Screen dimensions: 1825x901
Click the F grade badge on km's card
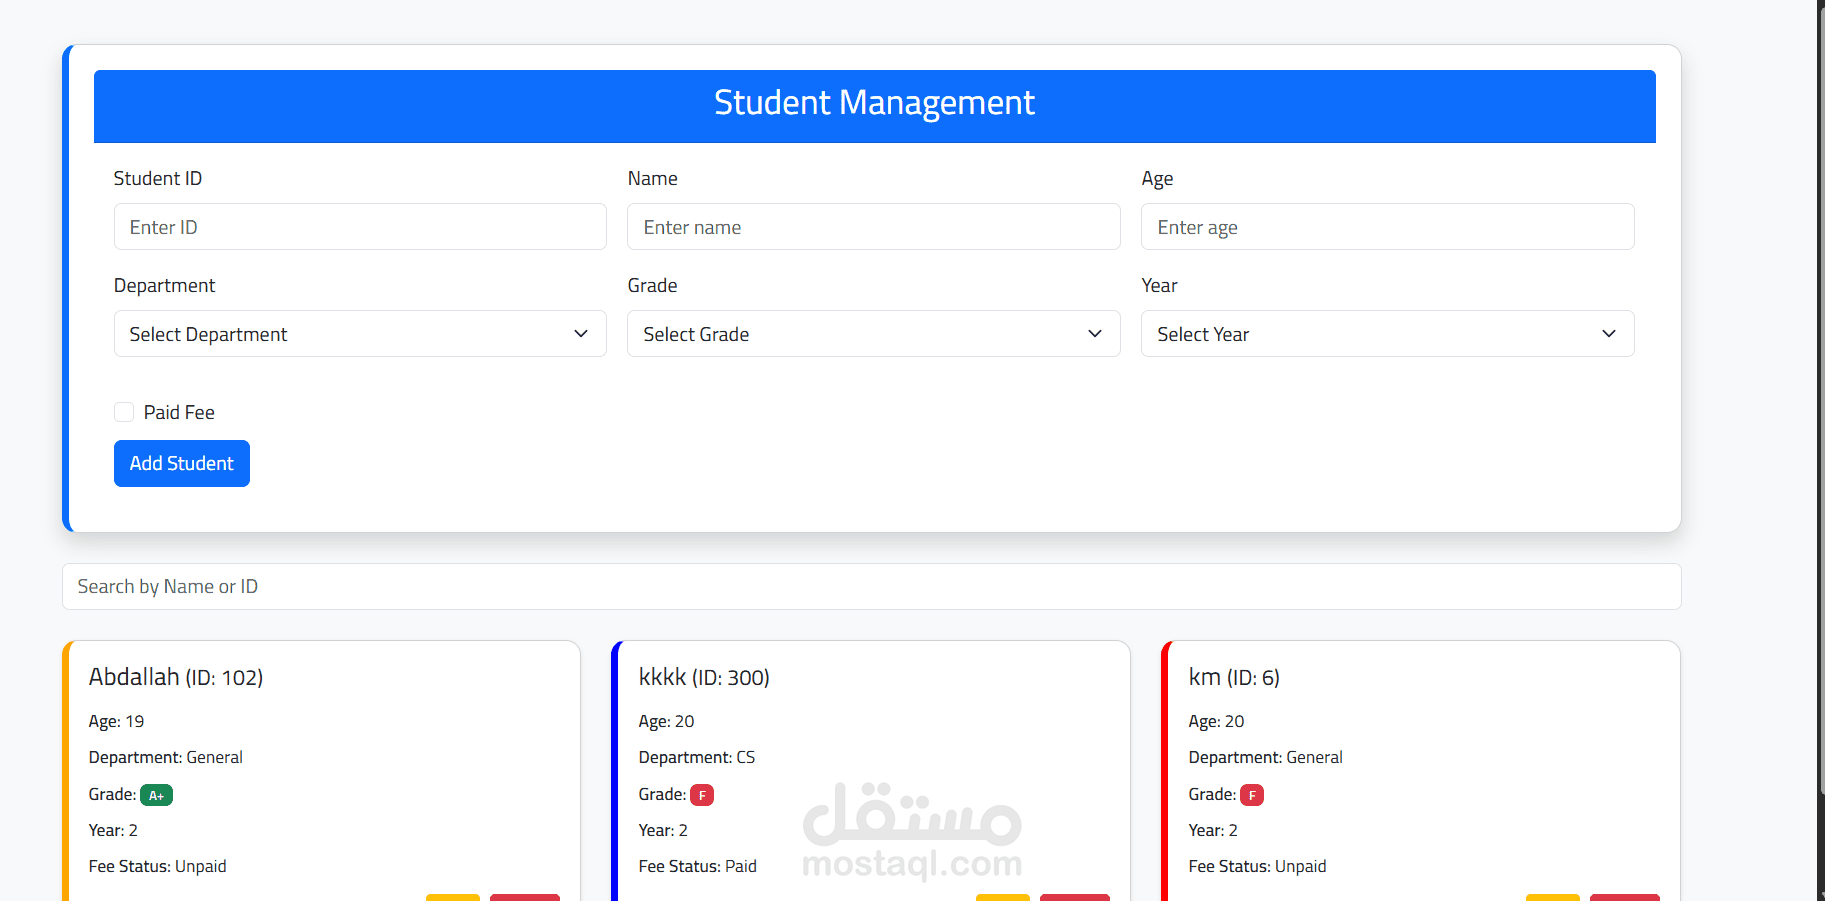[1252, 795]
